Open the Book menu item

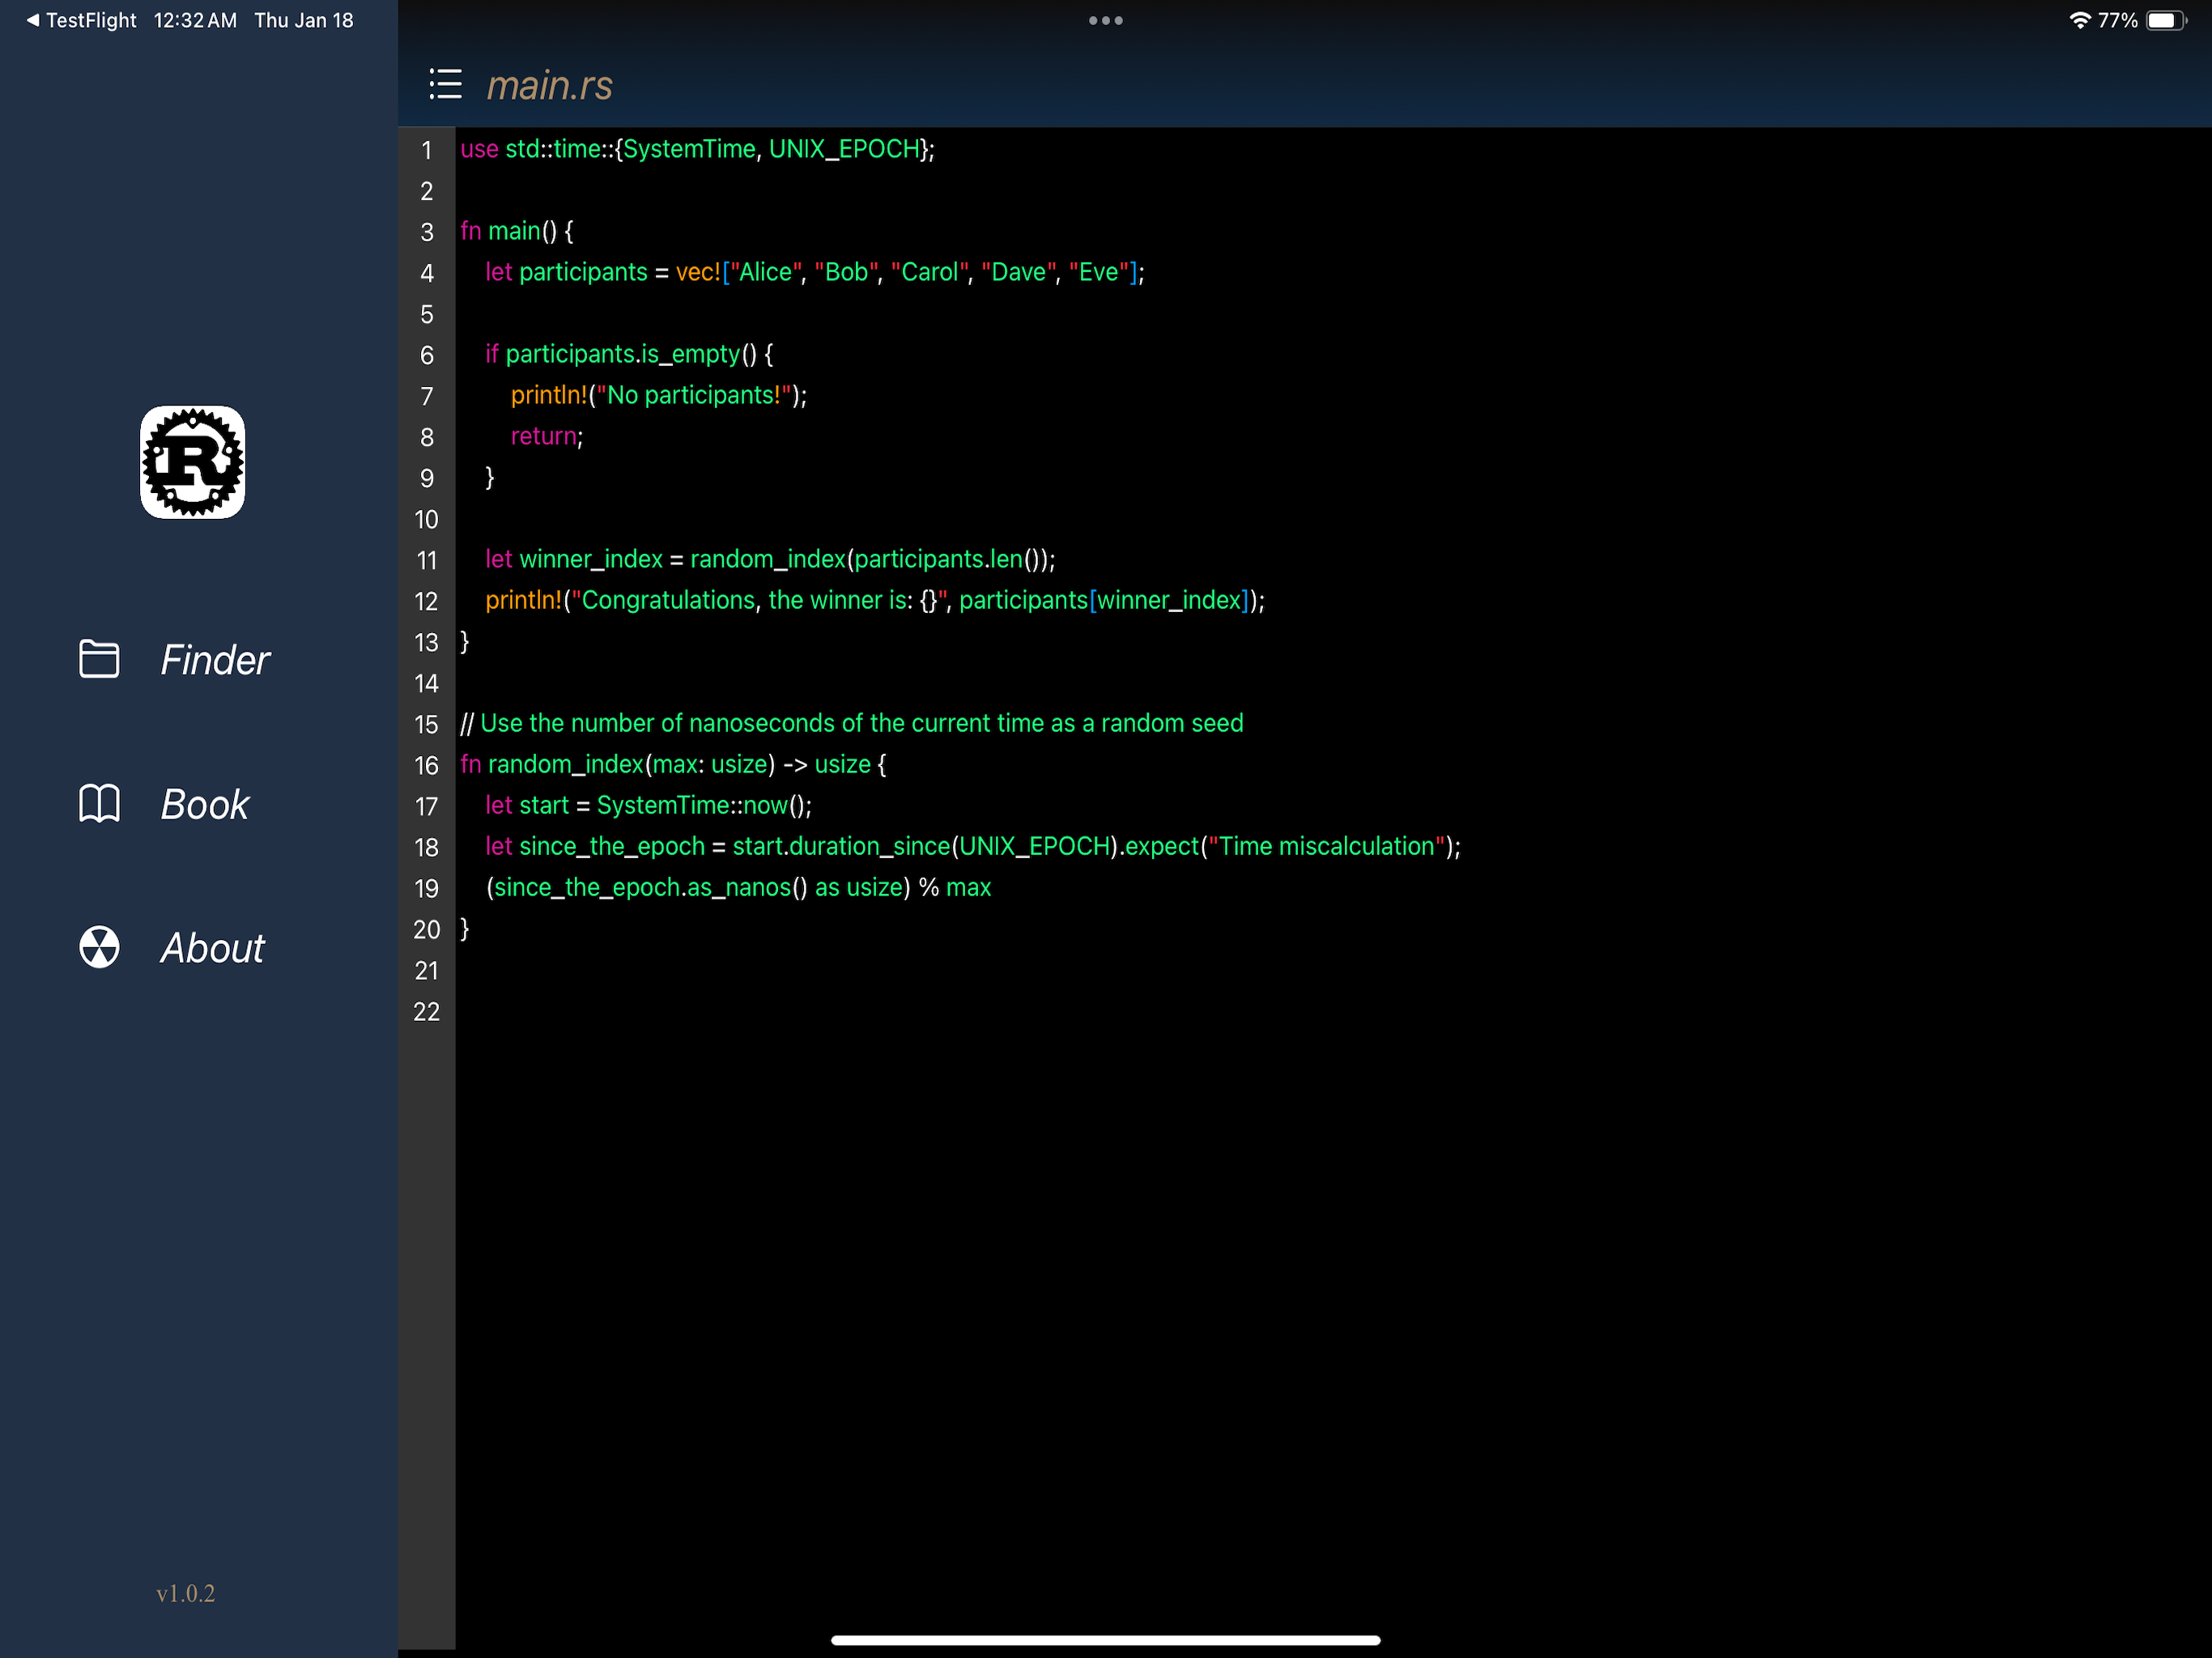204,805
